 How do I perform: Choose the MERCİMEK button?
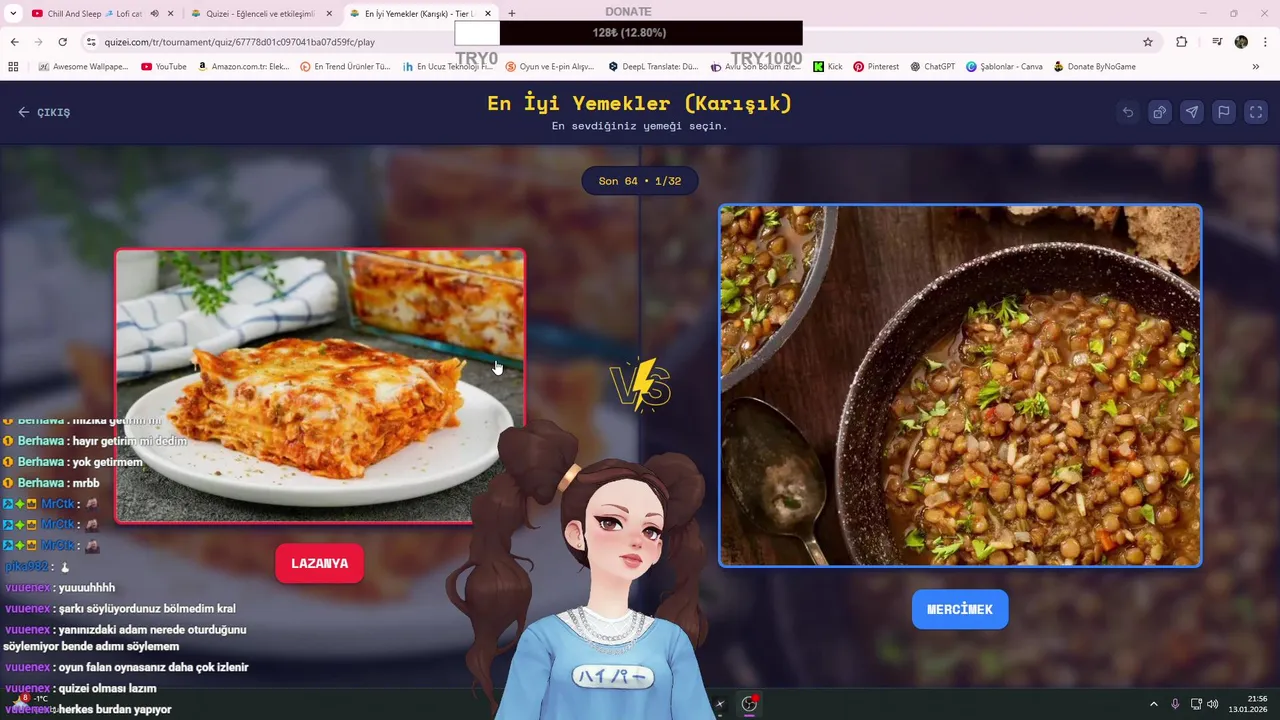[960, 609]
